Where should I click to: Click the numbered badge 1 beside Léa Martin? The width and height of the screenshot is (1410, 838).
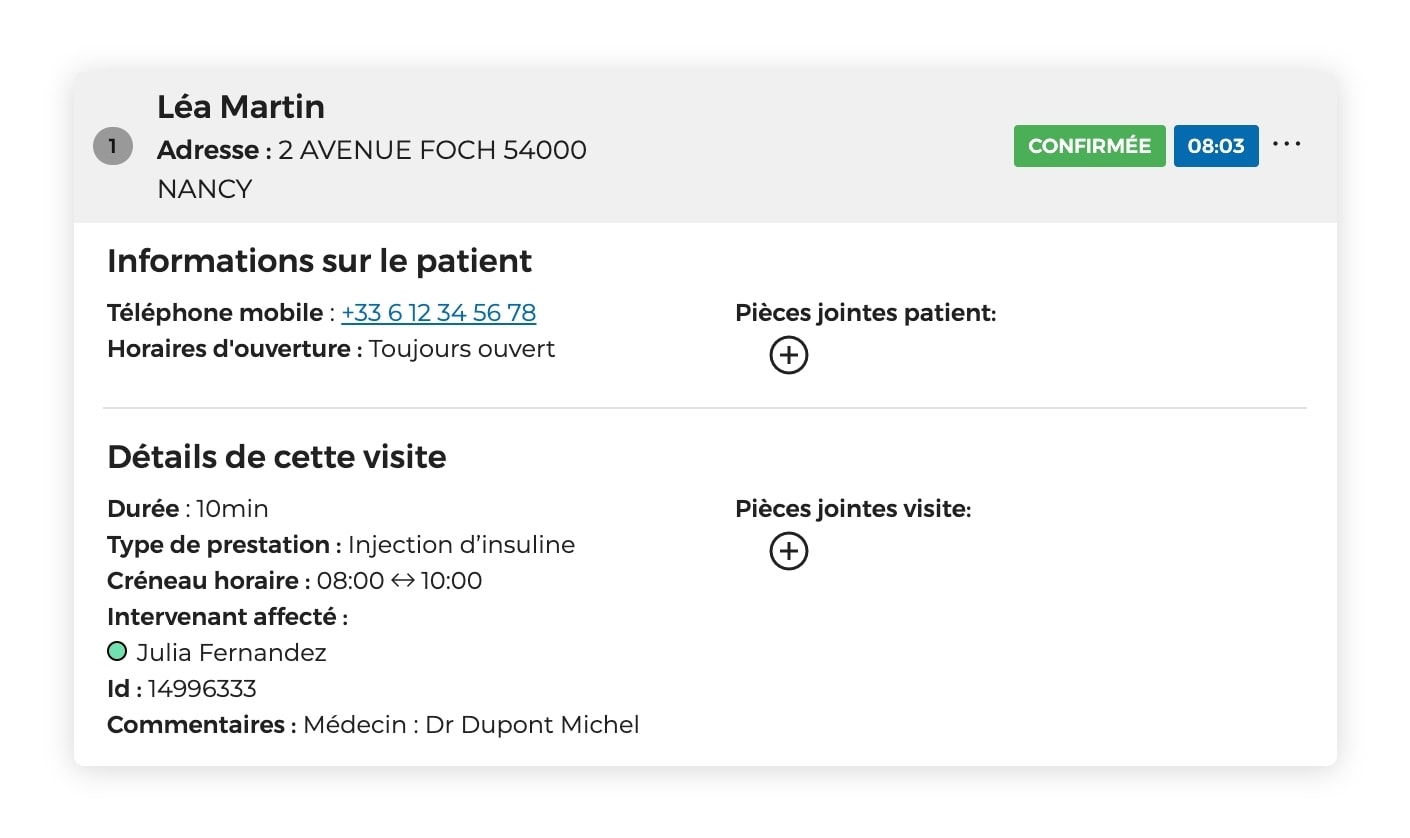[x=112, y=145]
